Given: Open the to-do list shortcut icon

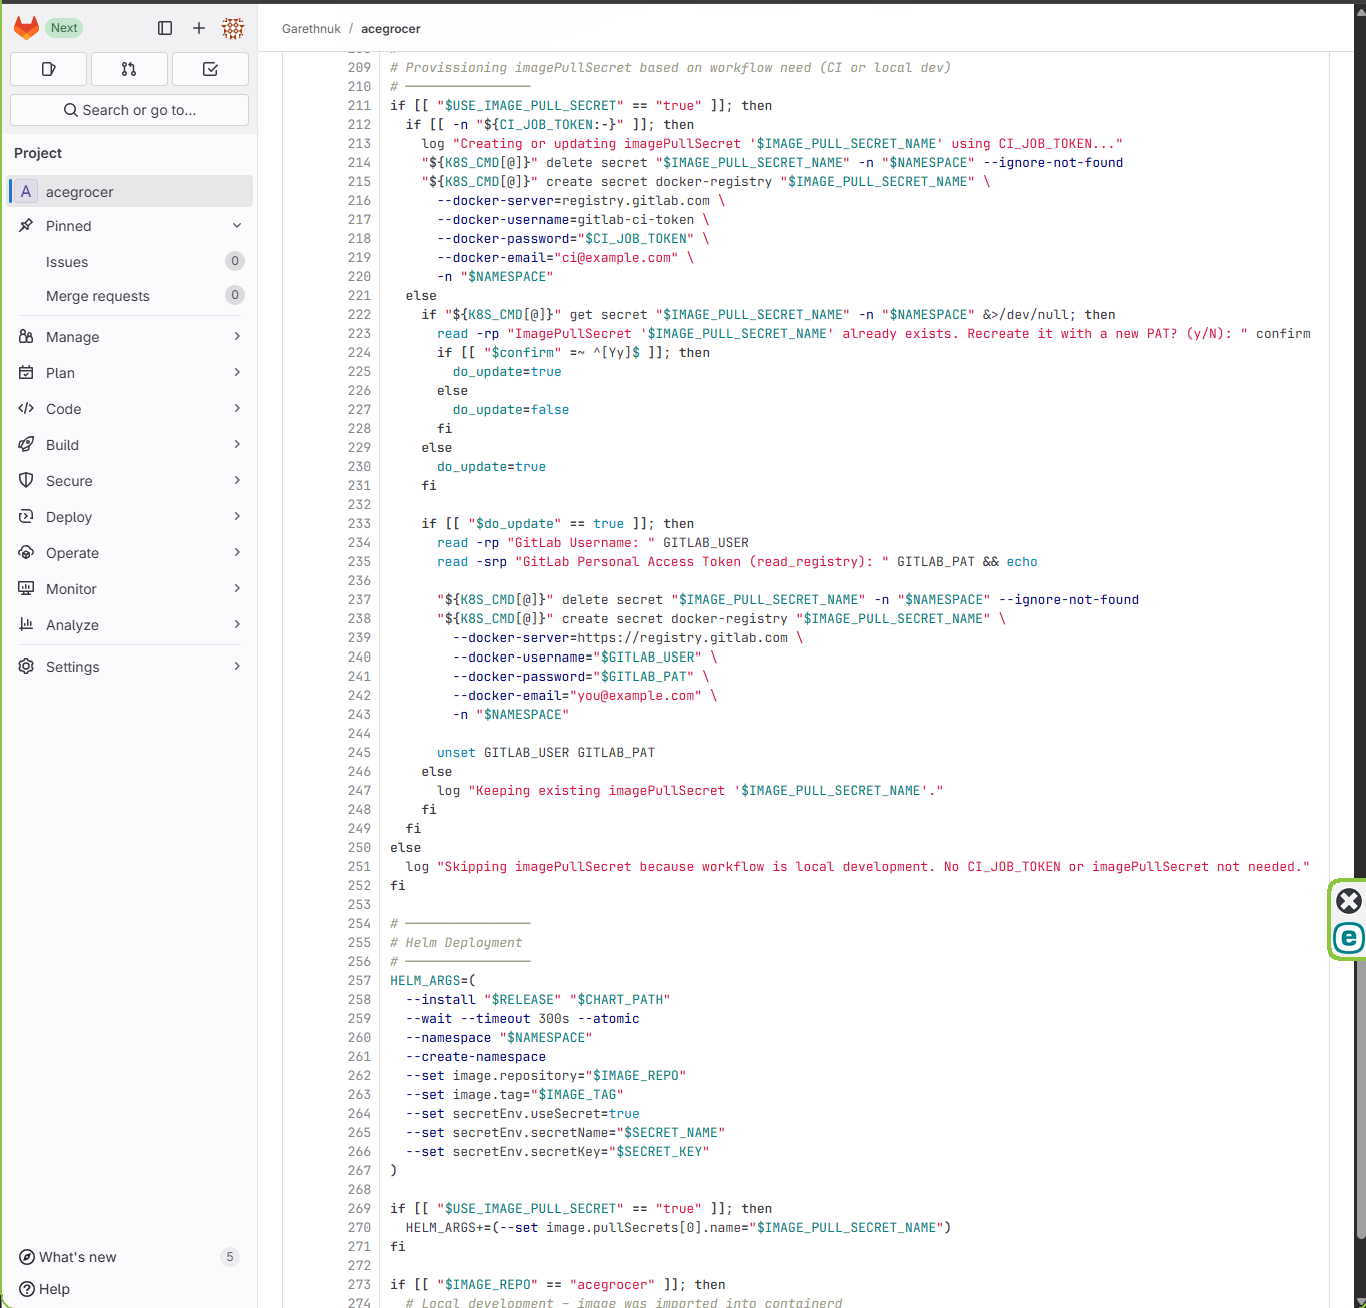Looking at the screenshot, I should [x=210, y=69].
